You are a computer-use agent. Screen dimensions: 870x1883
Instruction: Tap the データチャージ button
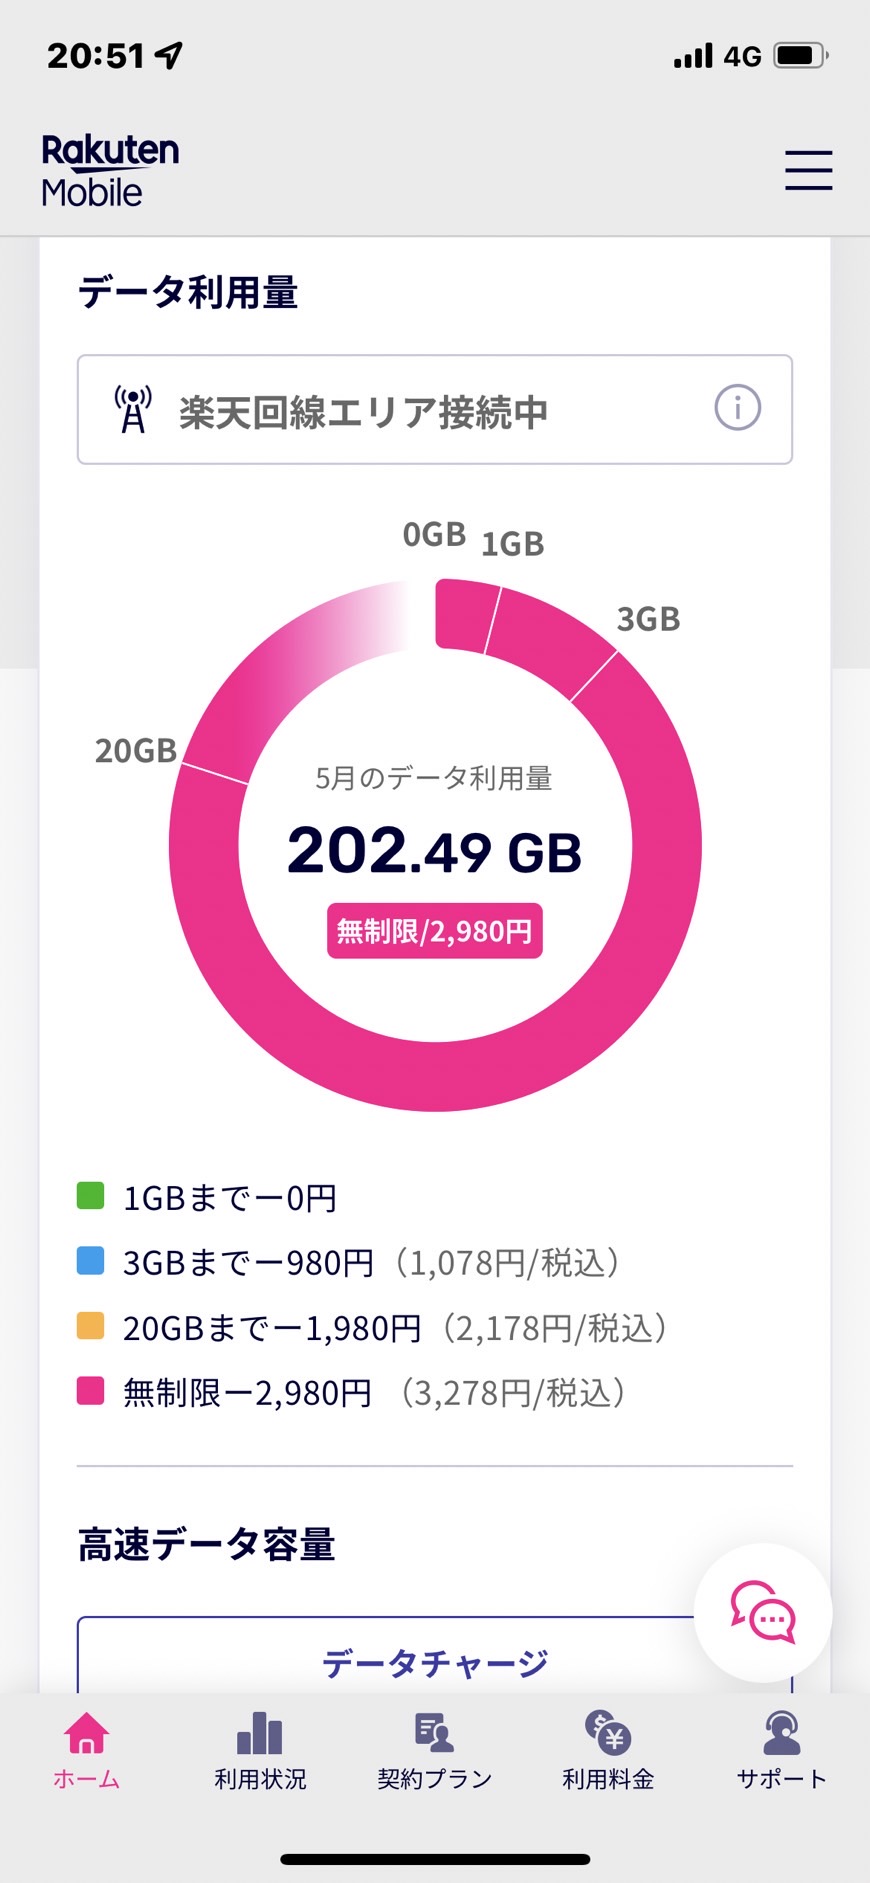tap(435, 1655)
